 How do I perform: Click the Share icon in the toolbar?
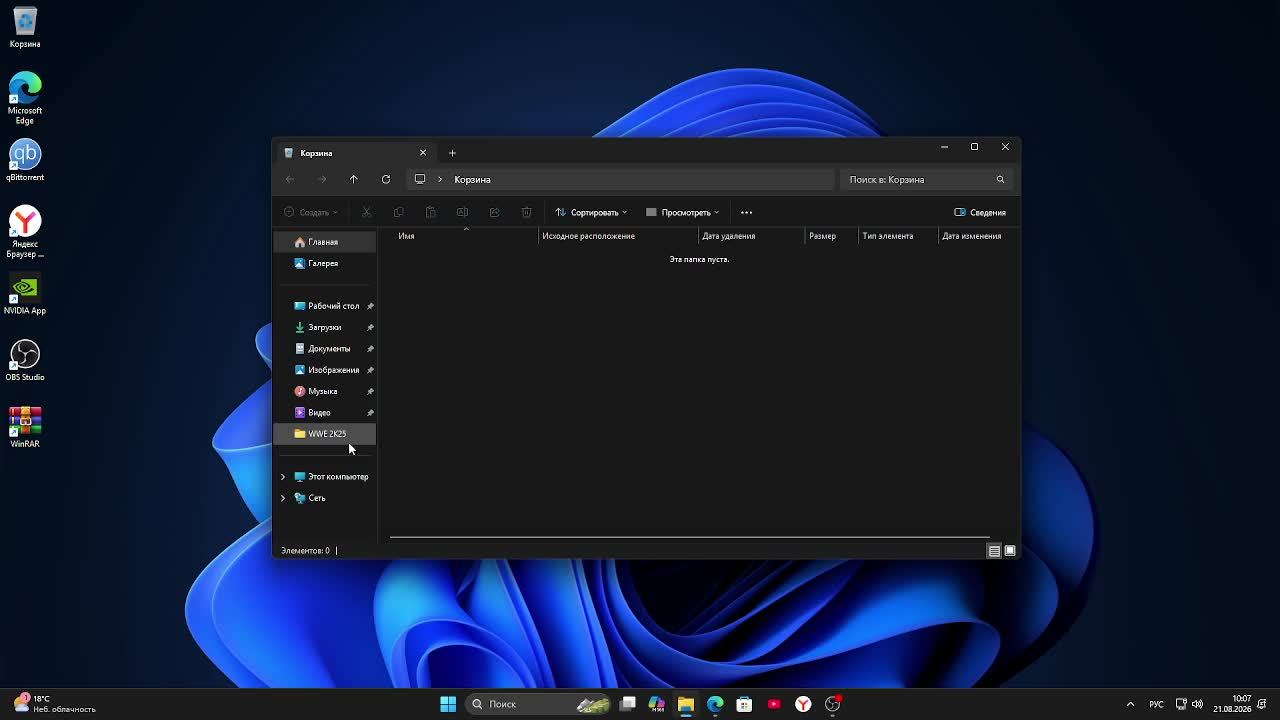[x=494, y=212]
